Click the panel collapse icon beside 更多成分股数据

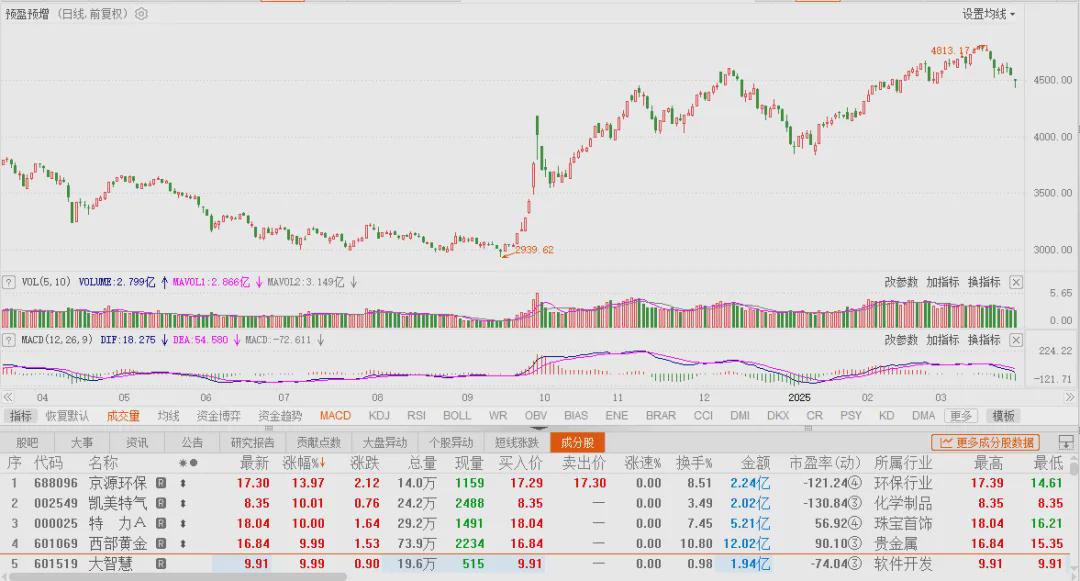point(1066,442)
